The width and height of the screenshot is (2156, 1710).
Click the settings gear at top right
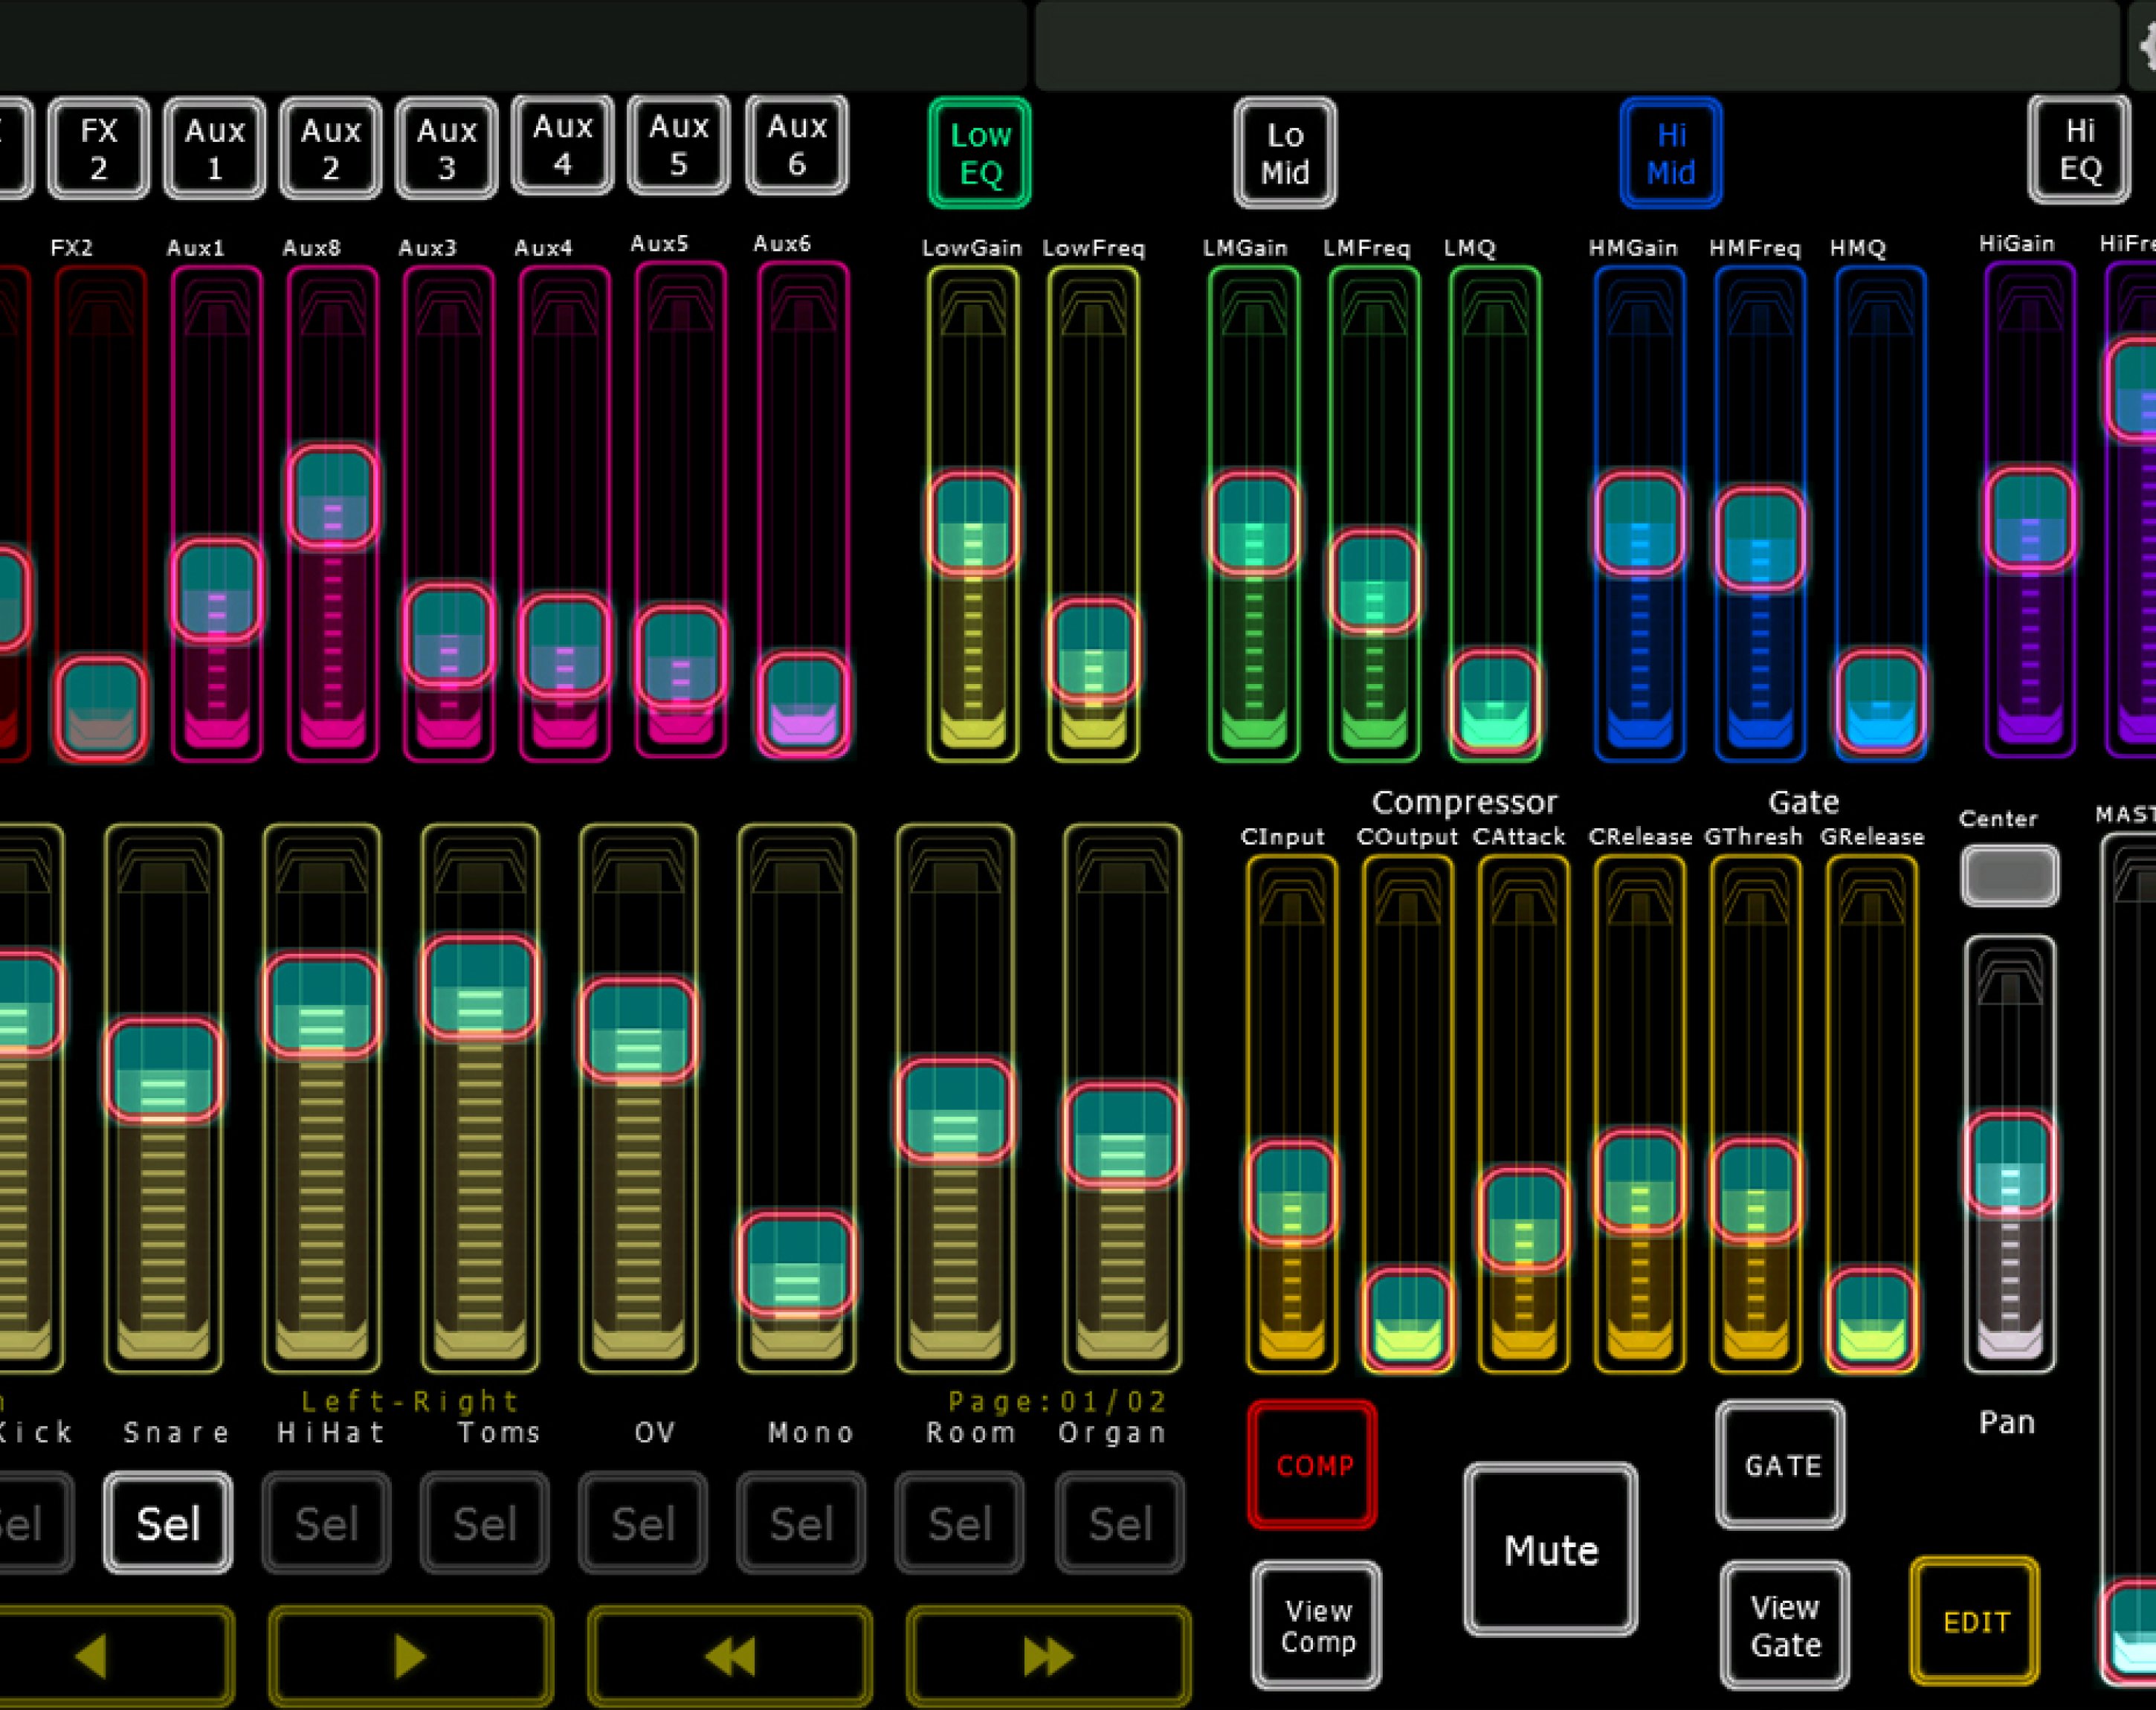coord(2146,45)
